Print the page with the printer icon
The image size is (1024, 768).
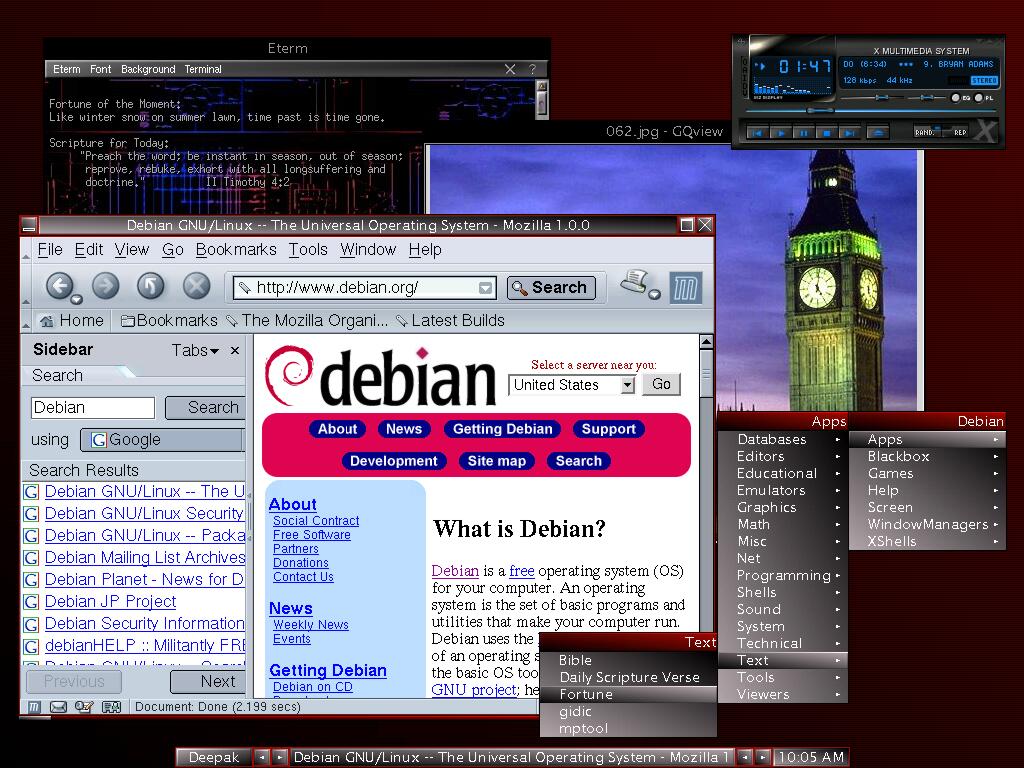click(x=635, y=283)
